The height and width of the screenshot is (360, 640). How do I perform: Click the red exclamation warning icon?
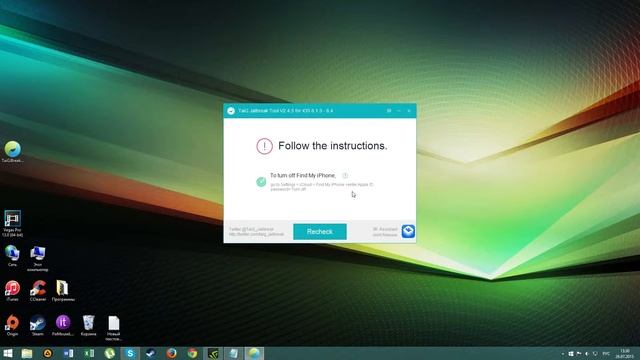coord(264,146)
